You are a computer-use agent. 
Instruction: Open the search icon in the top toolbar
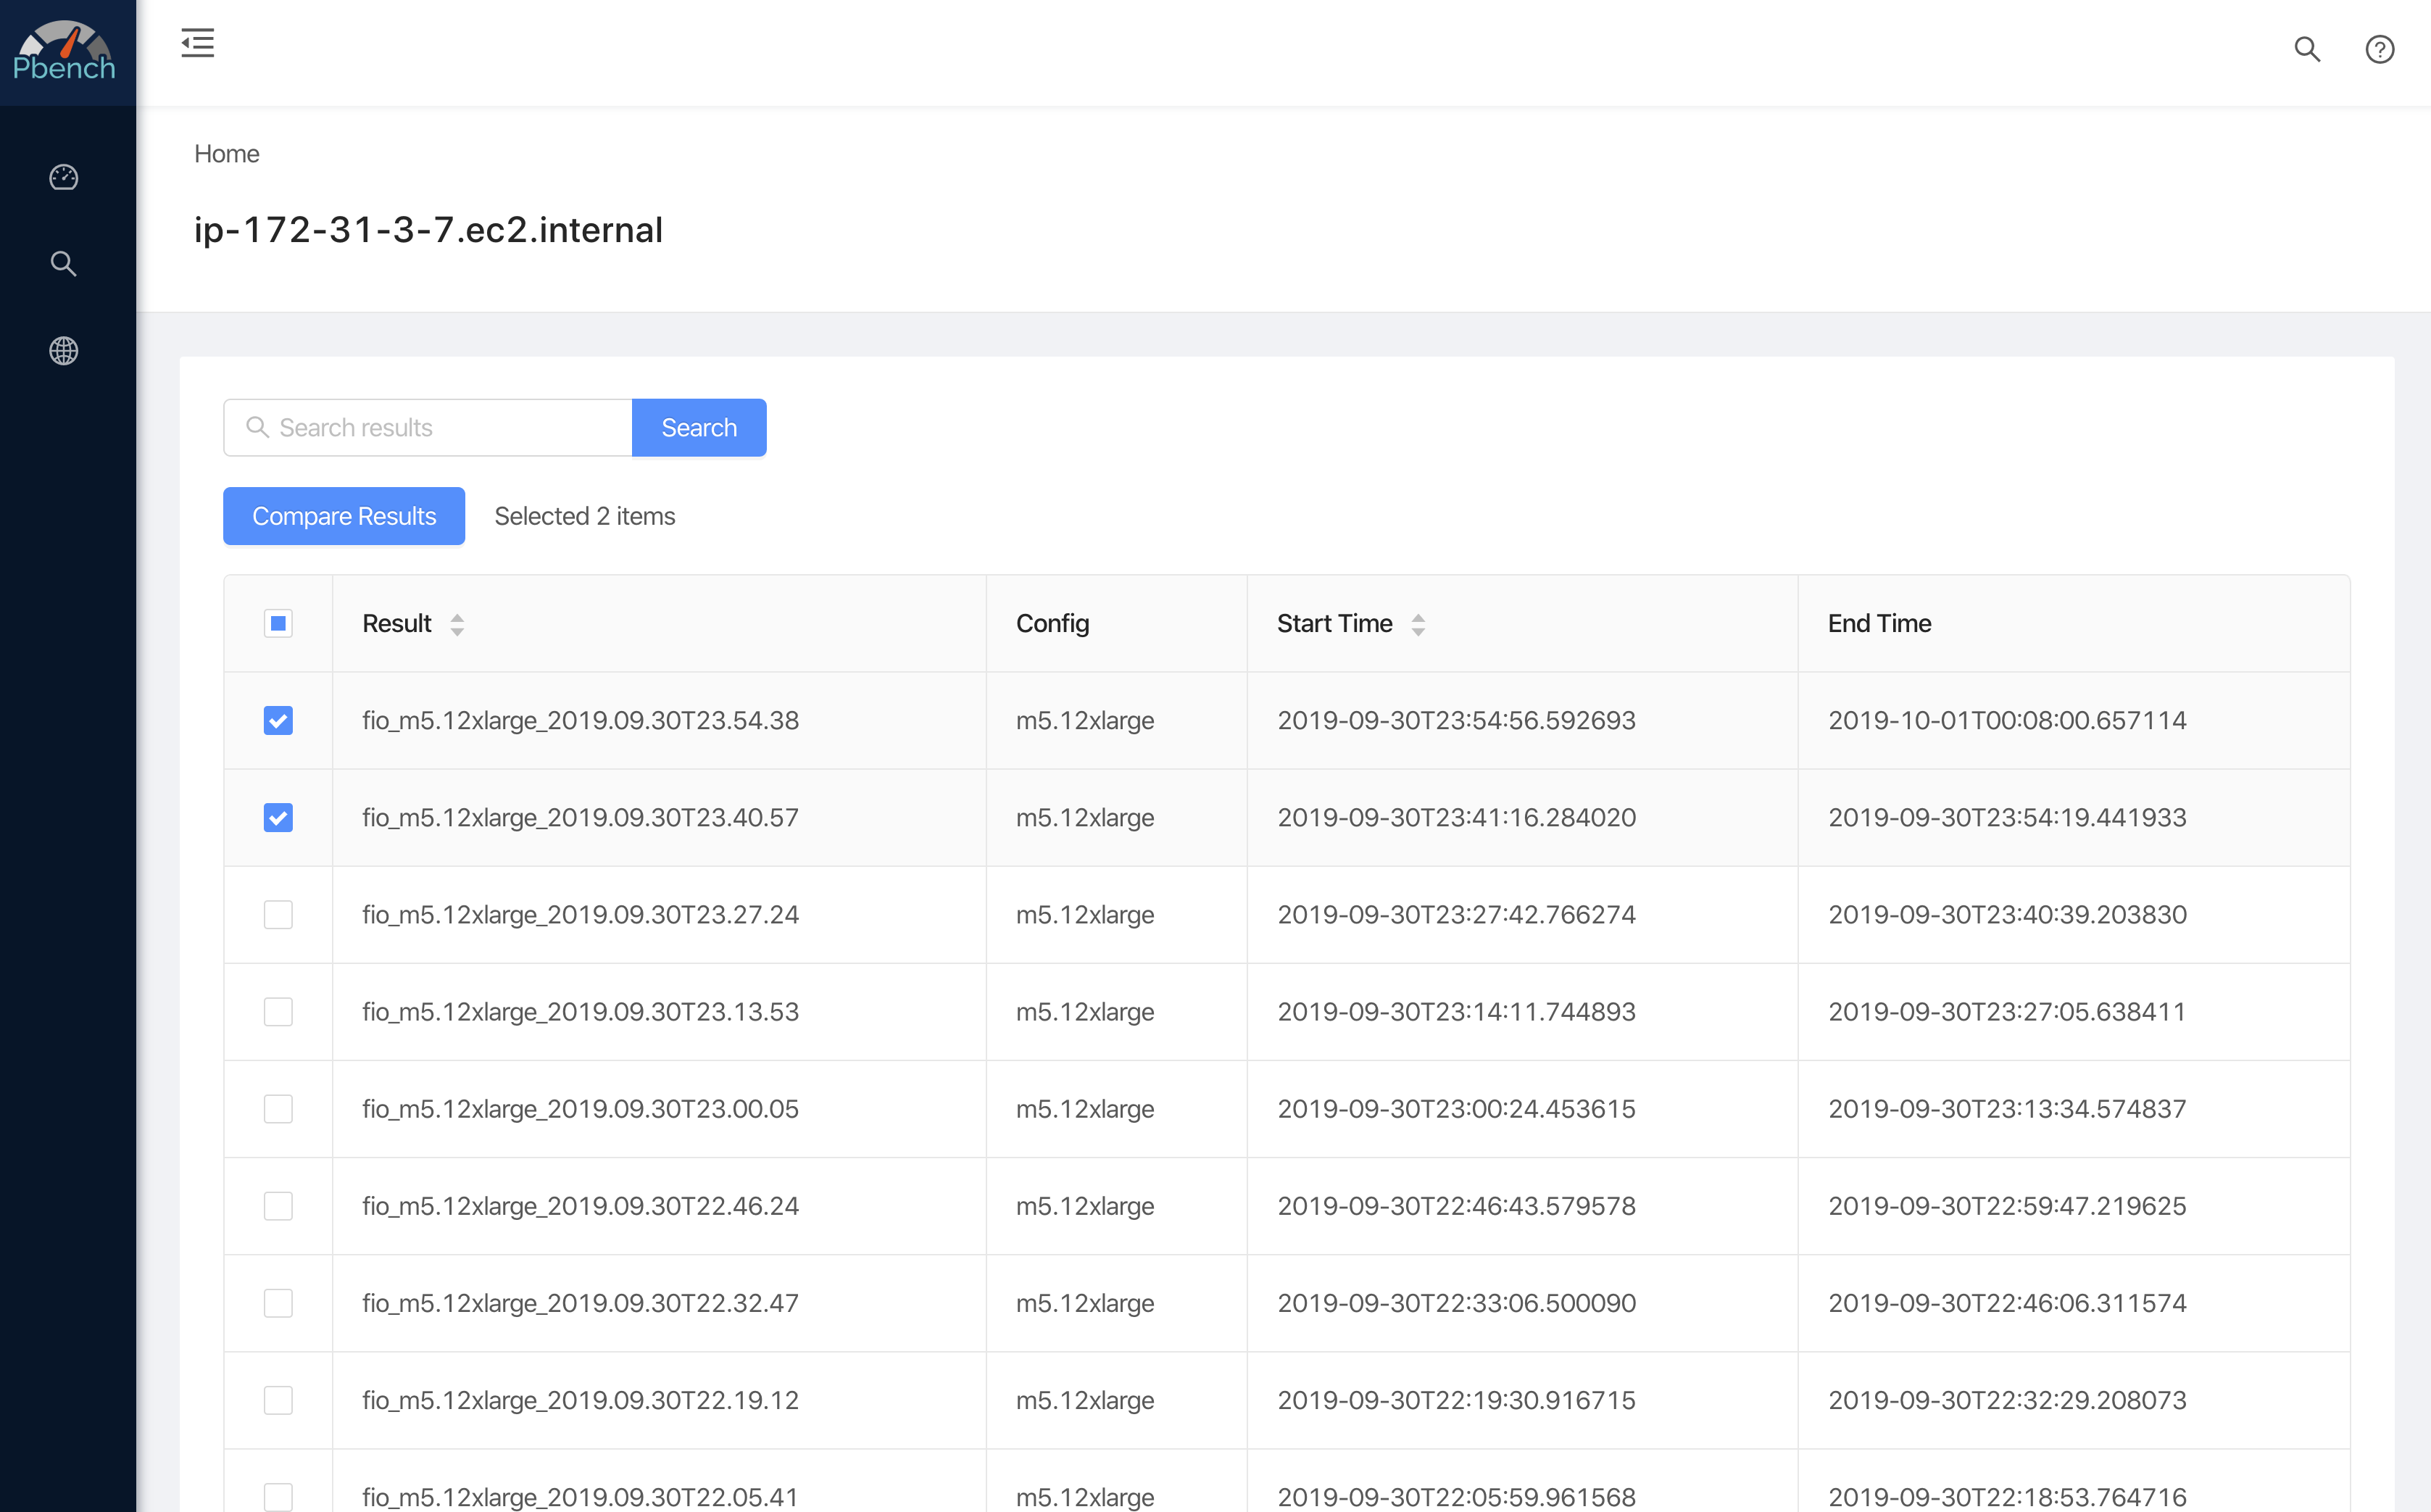[x=2307, y=49]
